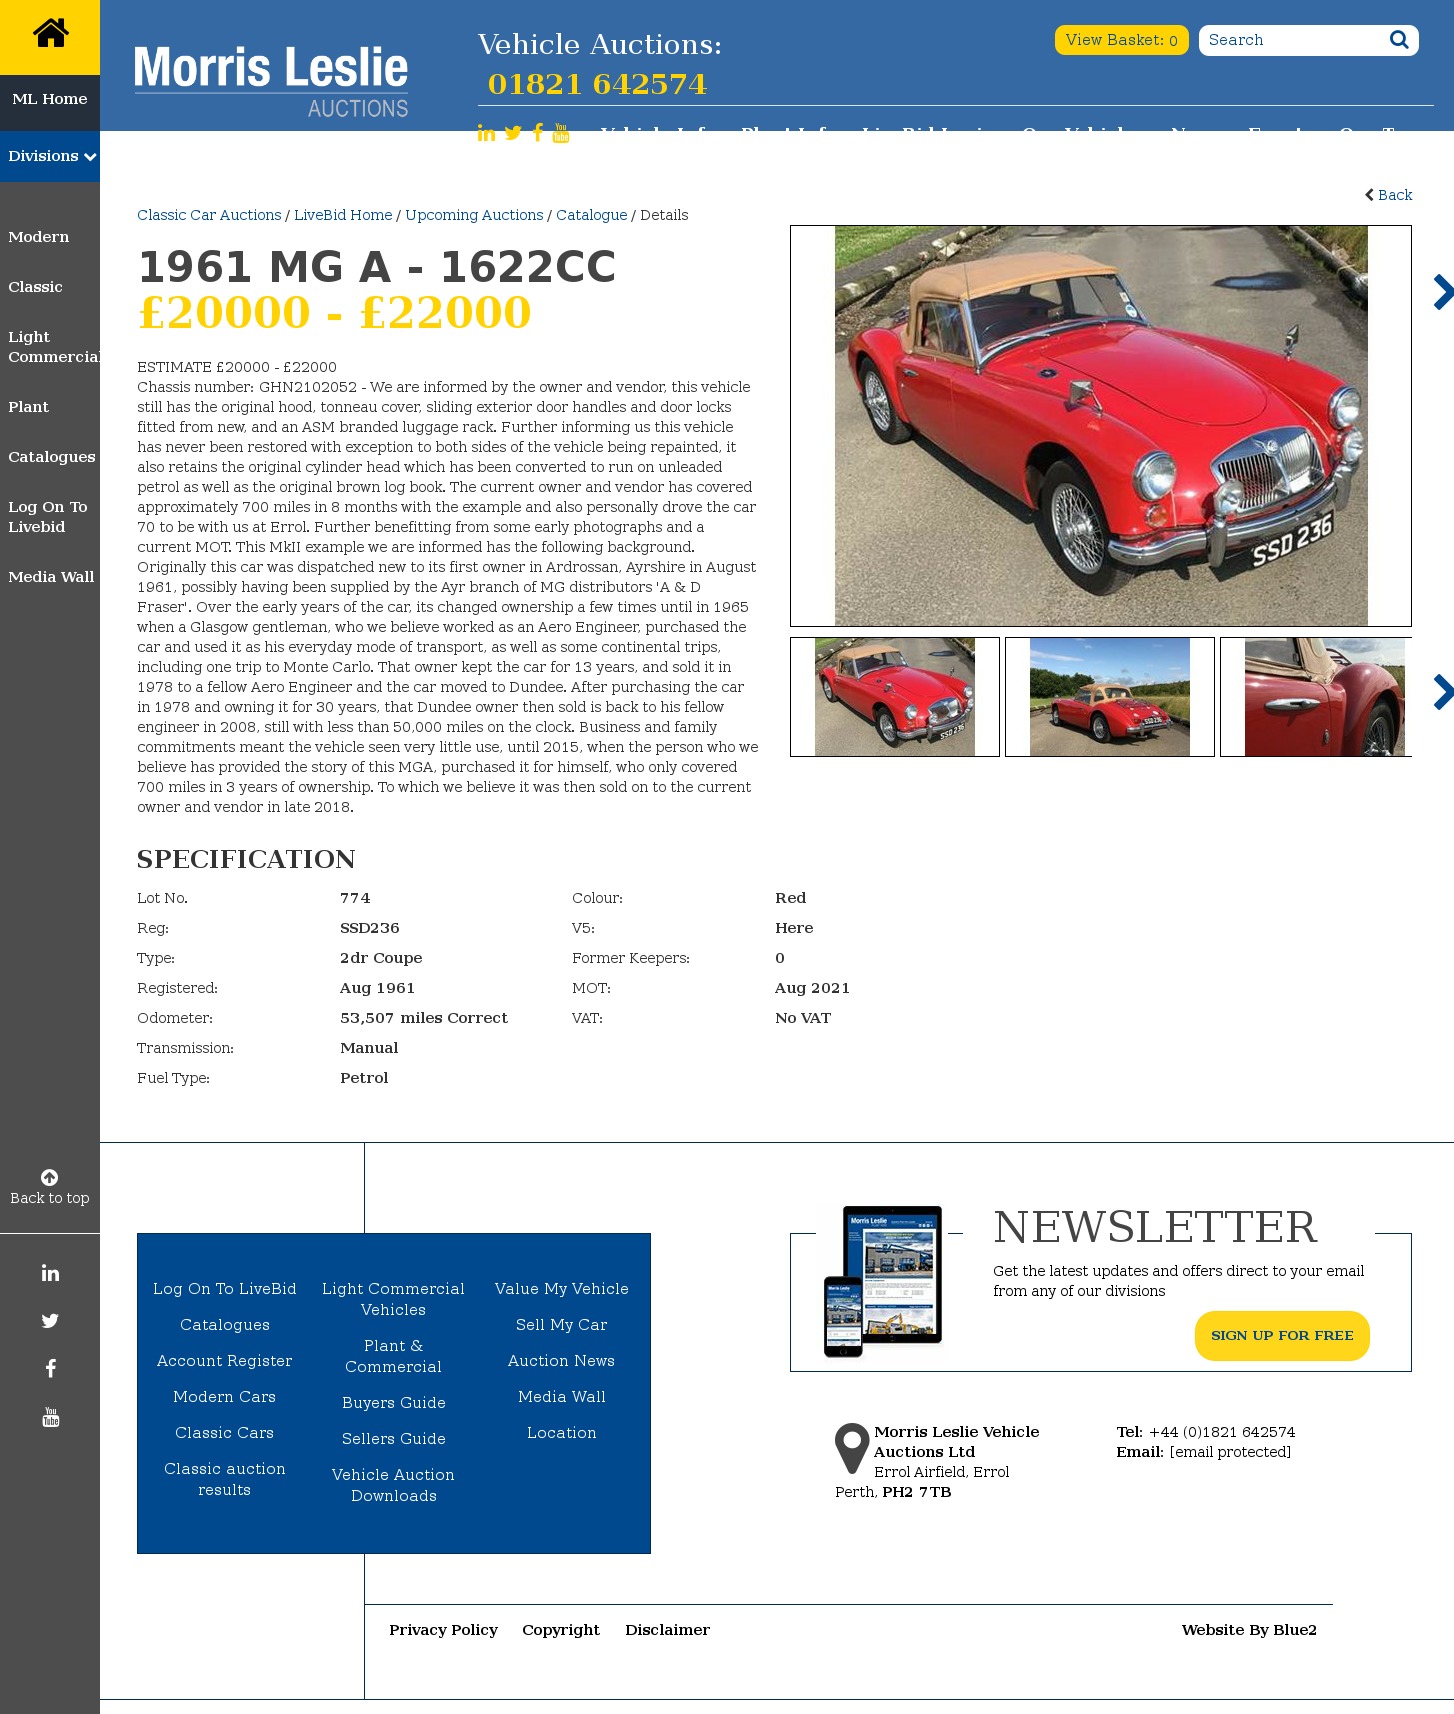Screen dimensions: 1454x1714
Task: Open Classic auction results link
Action: coord(225,1479)
